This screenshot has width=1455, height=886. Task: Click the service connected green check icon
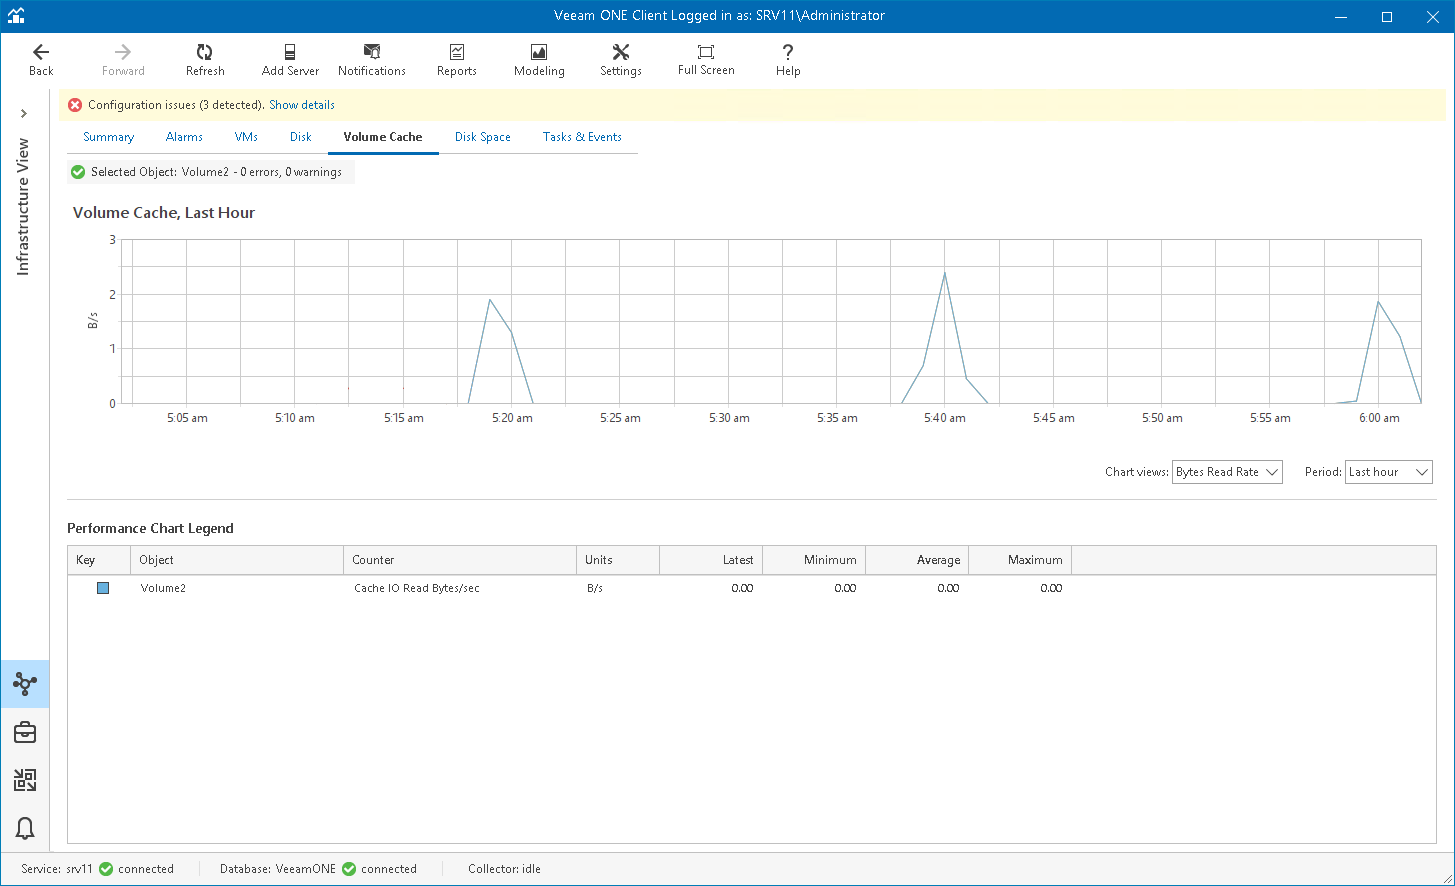pos(106,869)
